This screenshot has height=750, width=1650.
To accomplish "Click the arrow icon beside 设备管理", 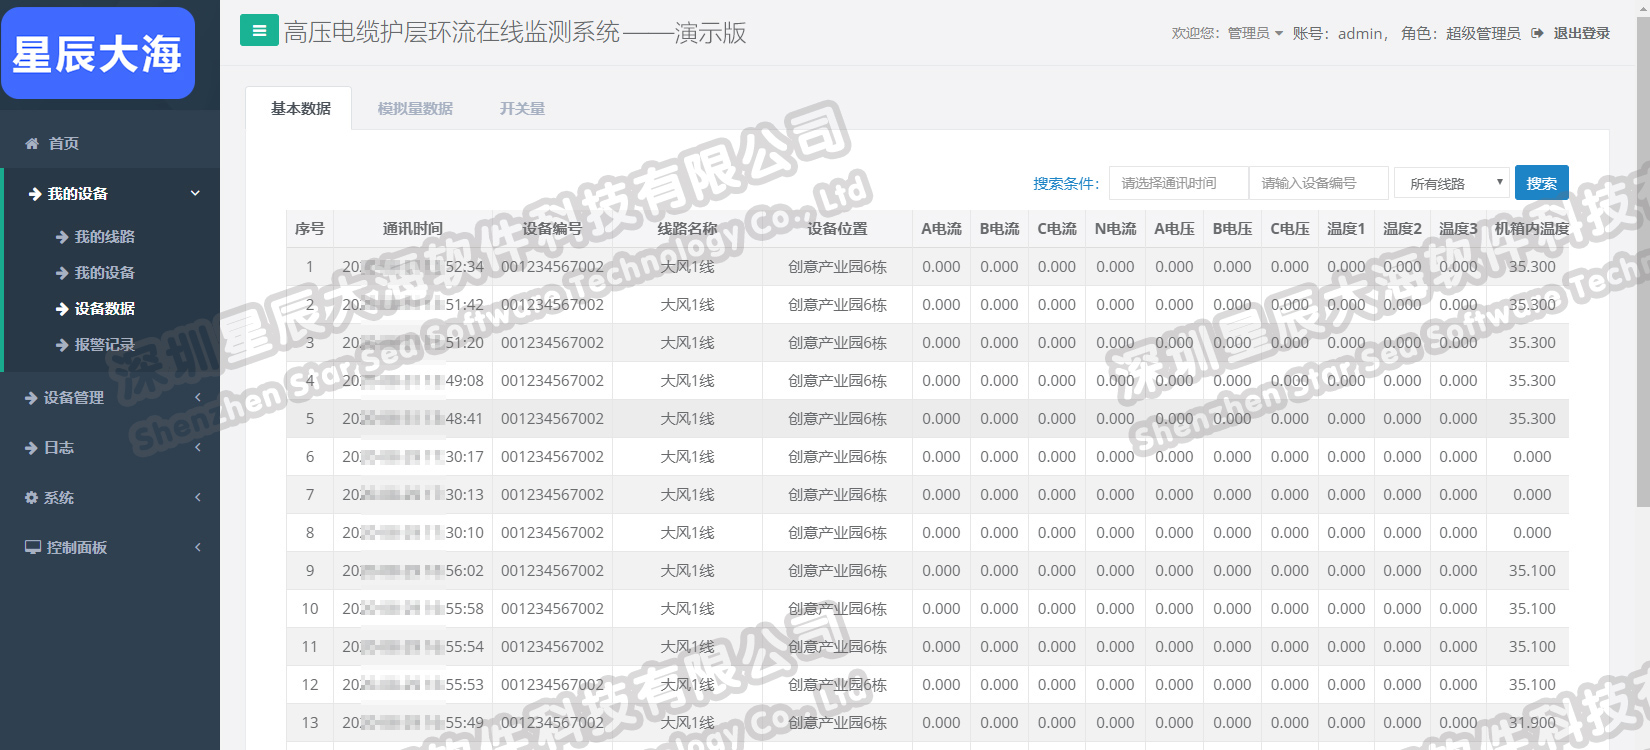I will click(31, 398).
